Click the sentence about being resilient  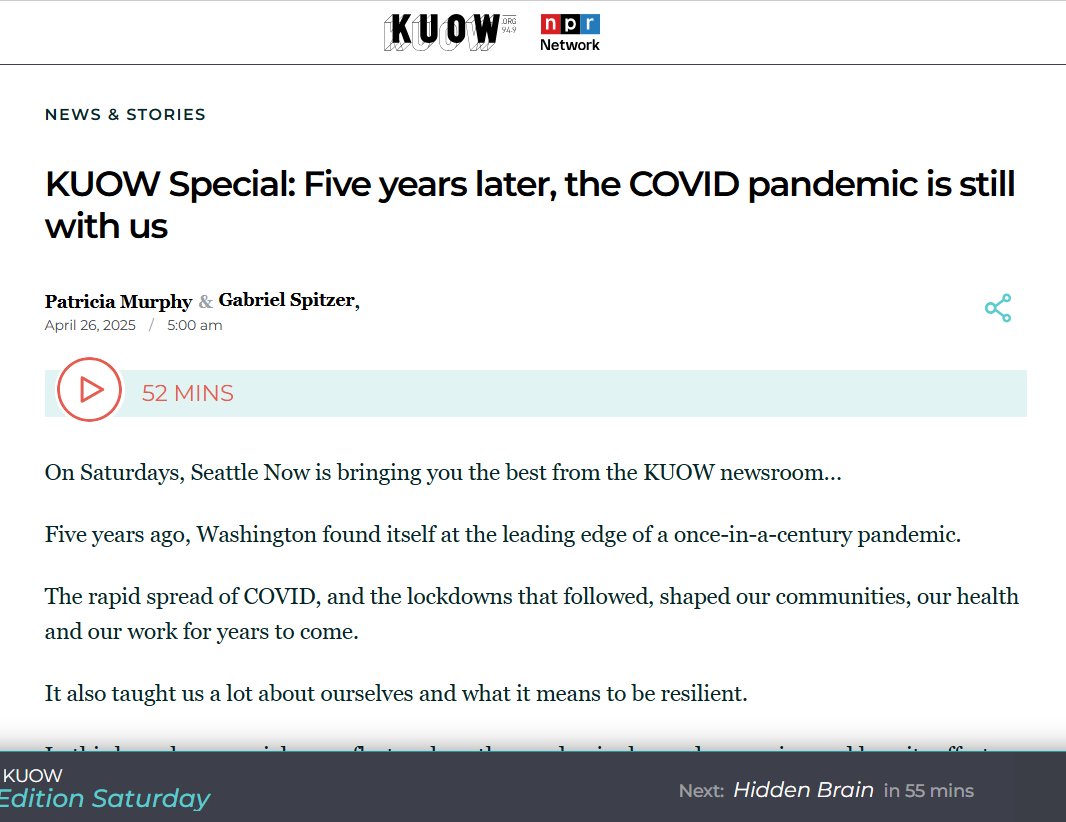click(396, 693)
